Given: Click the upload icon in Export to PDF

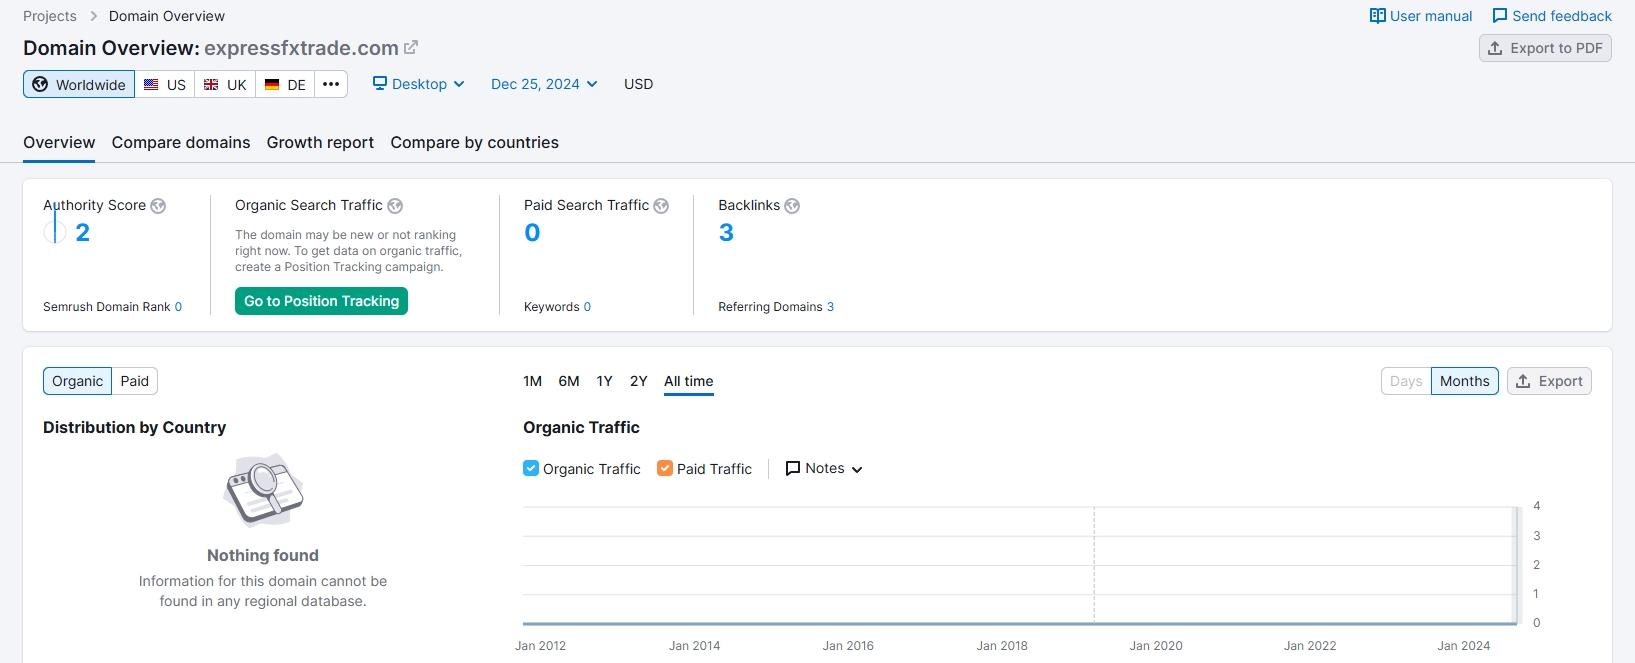Looking at the screenshot, I should coord(1495,48).
